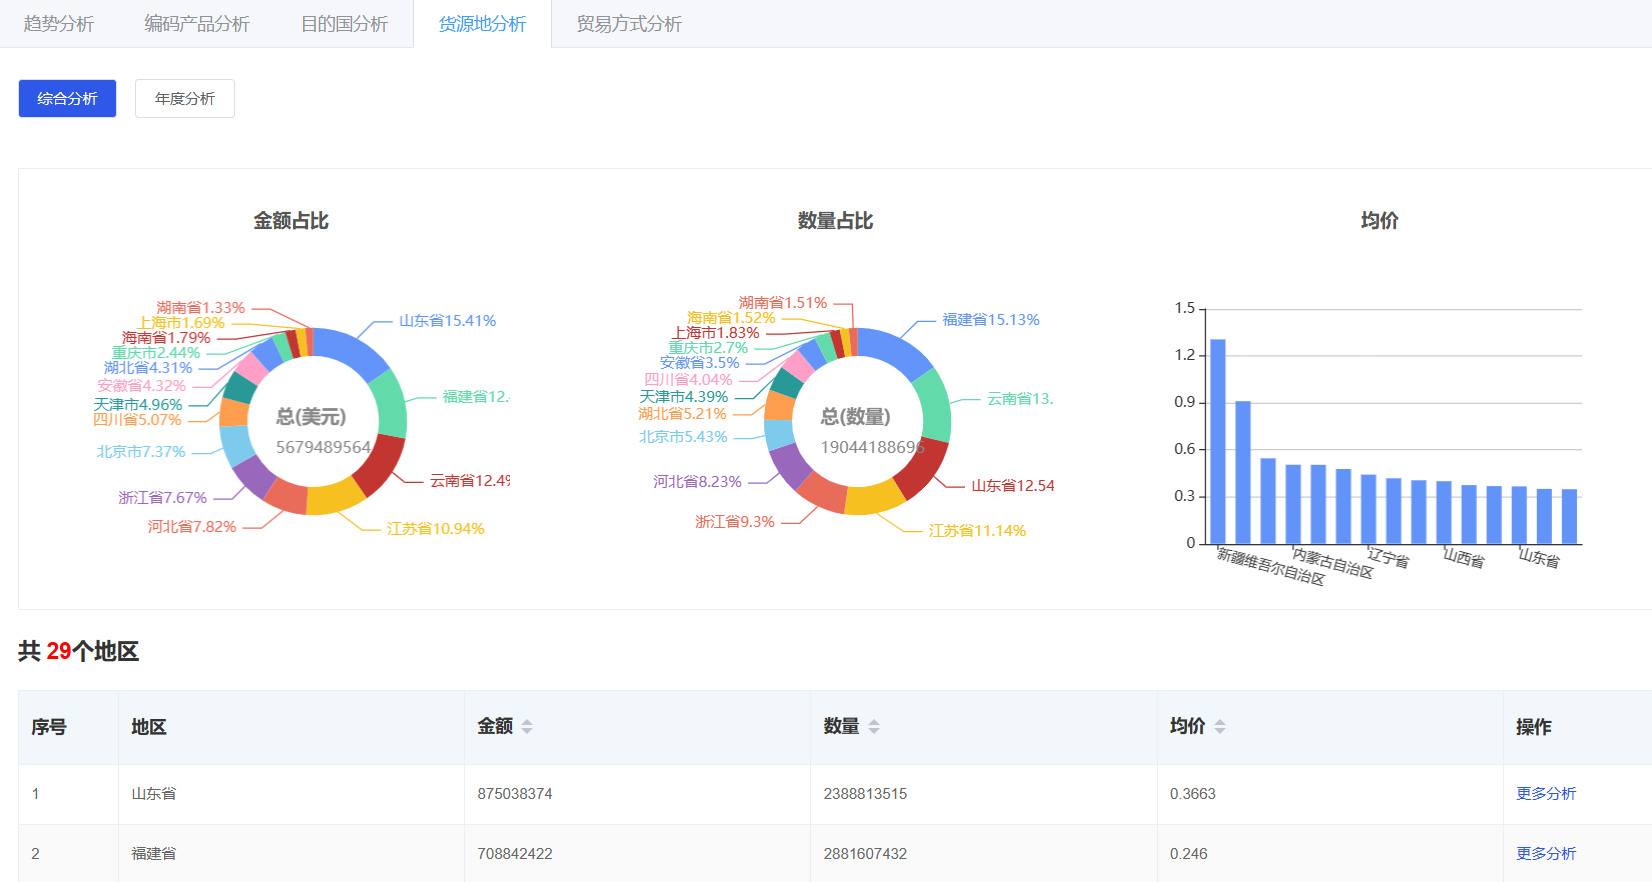Select 重庆市2.44% label in 金额占比 chart
The image size is (1652, 882).
click(x=156, y=353)
